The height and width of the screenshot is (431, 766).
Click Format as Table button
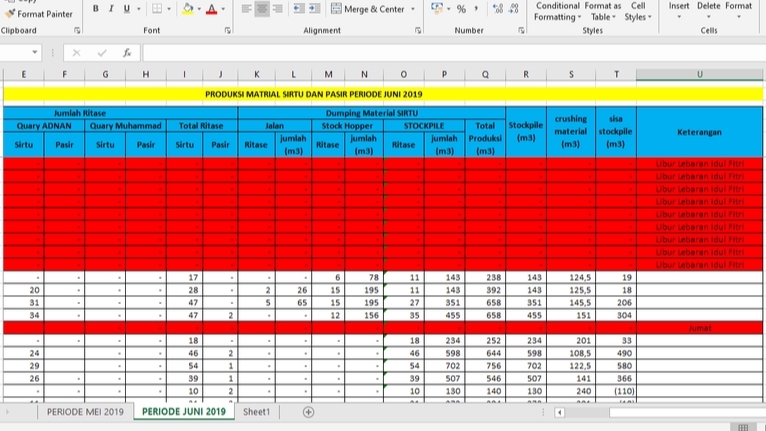click(x=603, y=11)
